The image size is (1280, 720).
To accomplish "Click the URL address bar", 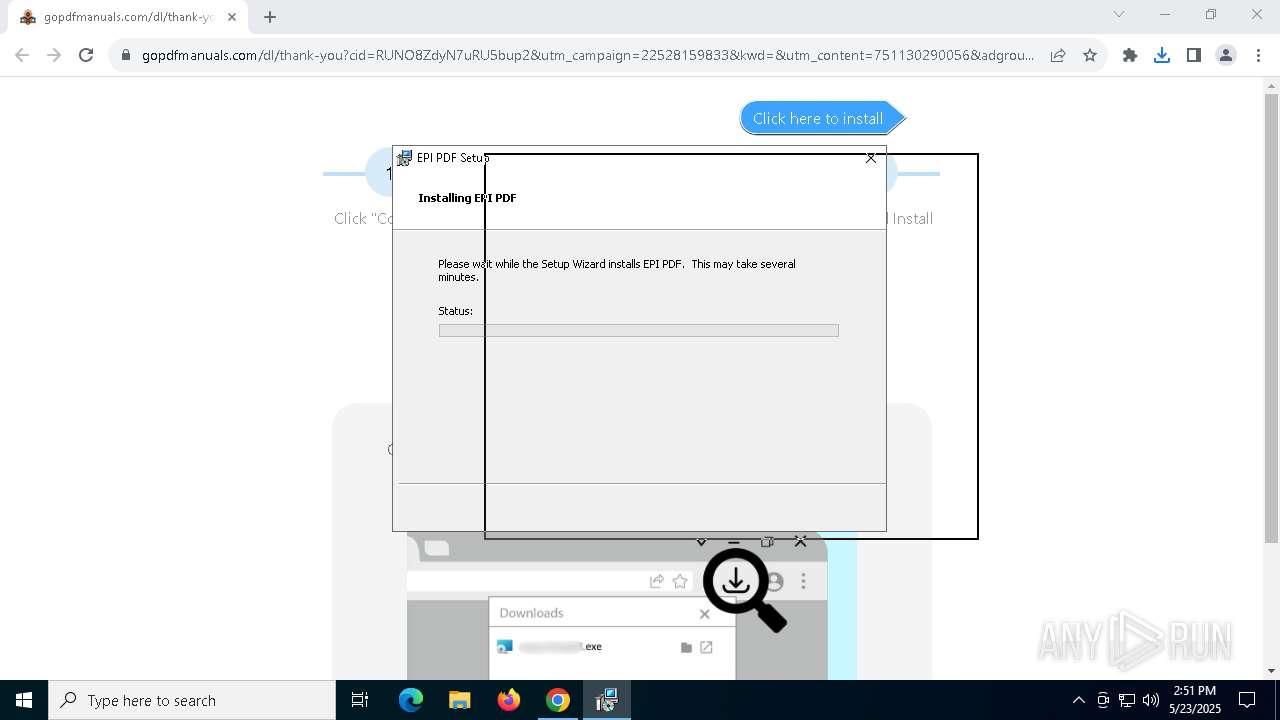I will pos(588,55).
